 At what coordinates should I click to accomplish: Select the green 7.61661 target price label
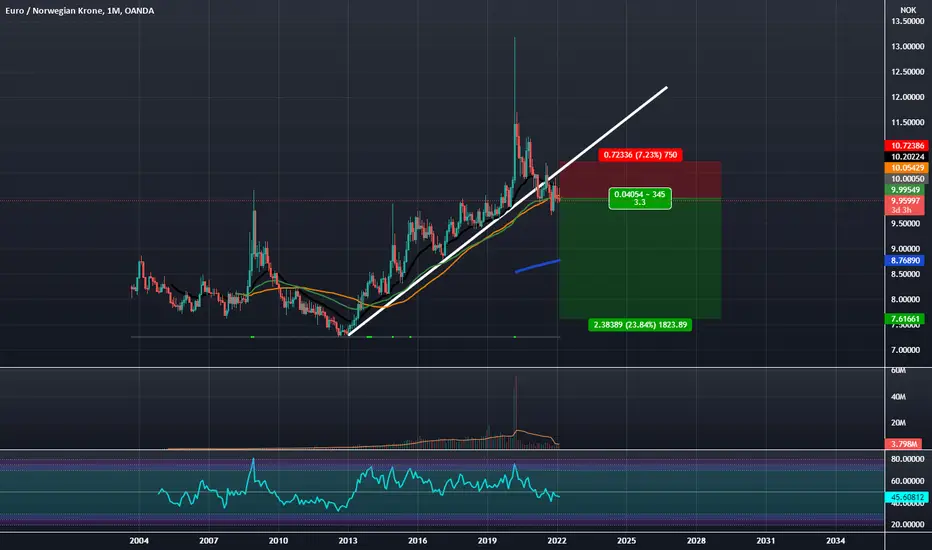click(906, 319)
